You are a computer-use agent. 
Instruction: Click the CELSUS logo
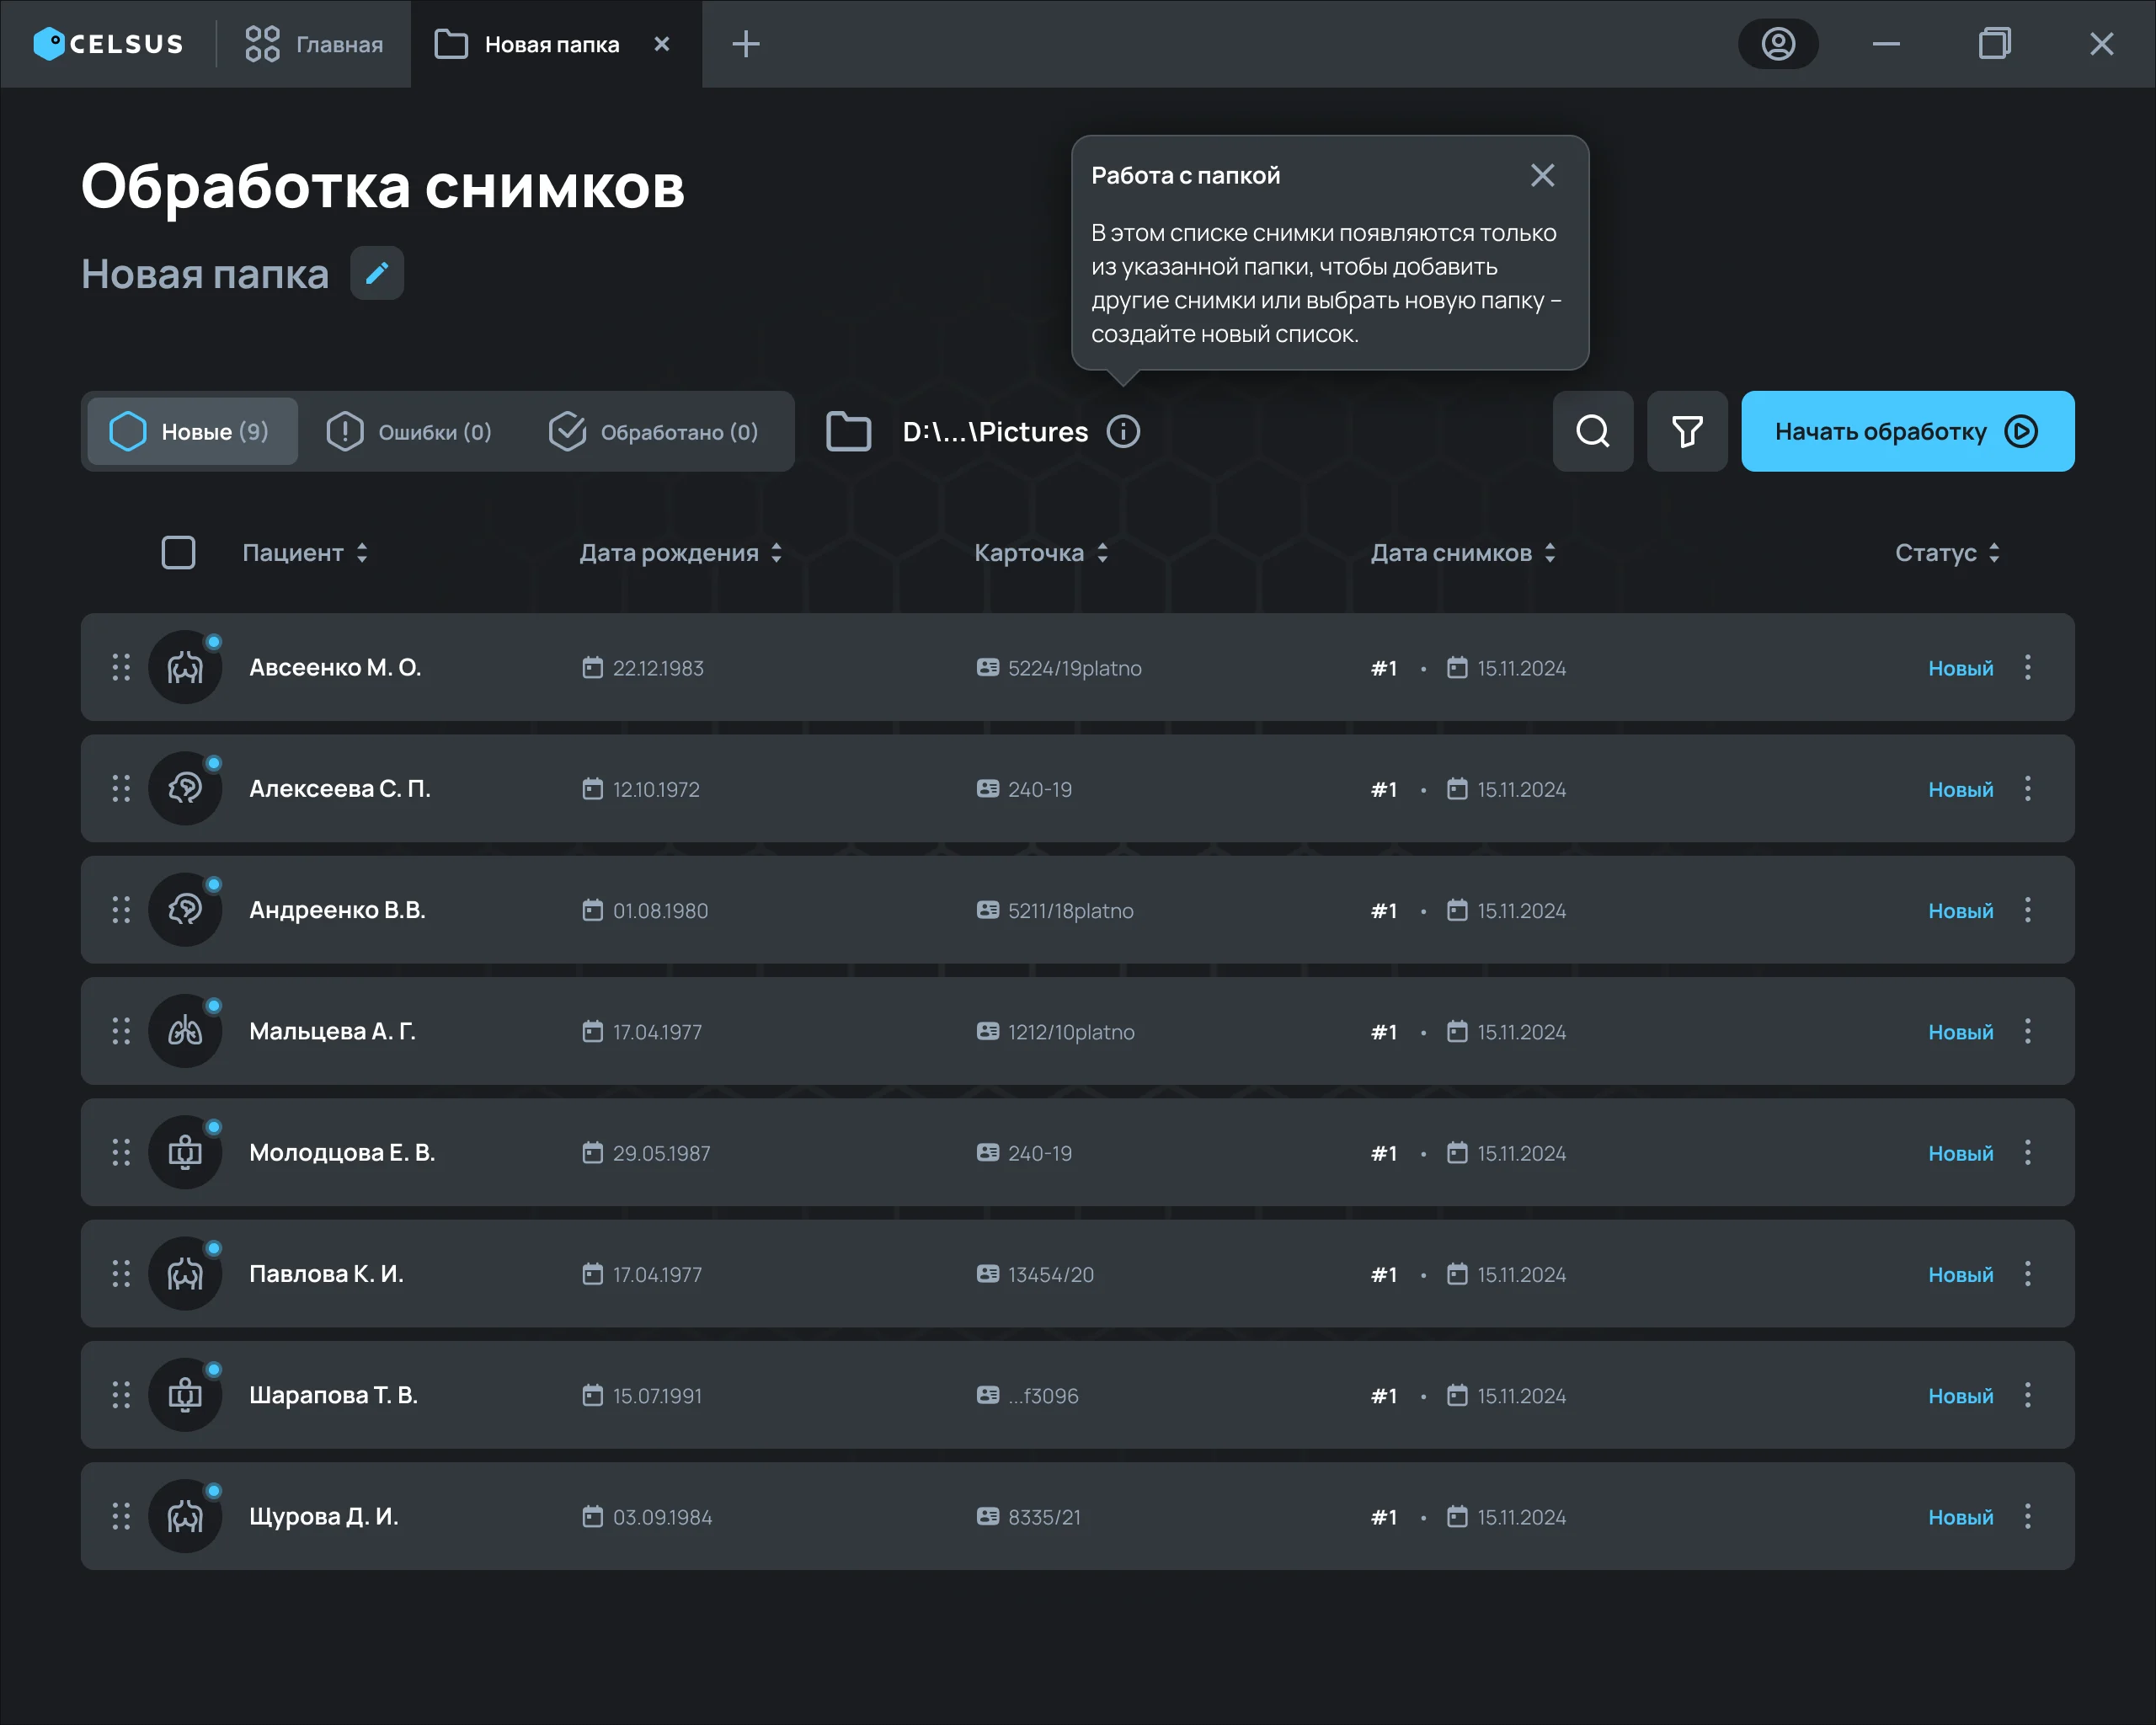tap(108, 44)
